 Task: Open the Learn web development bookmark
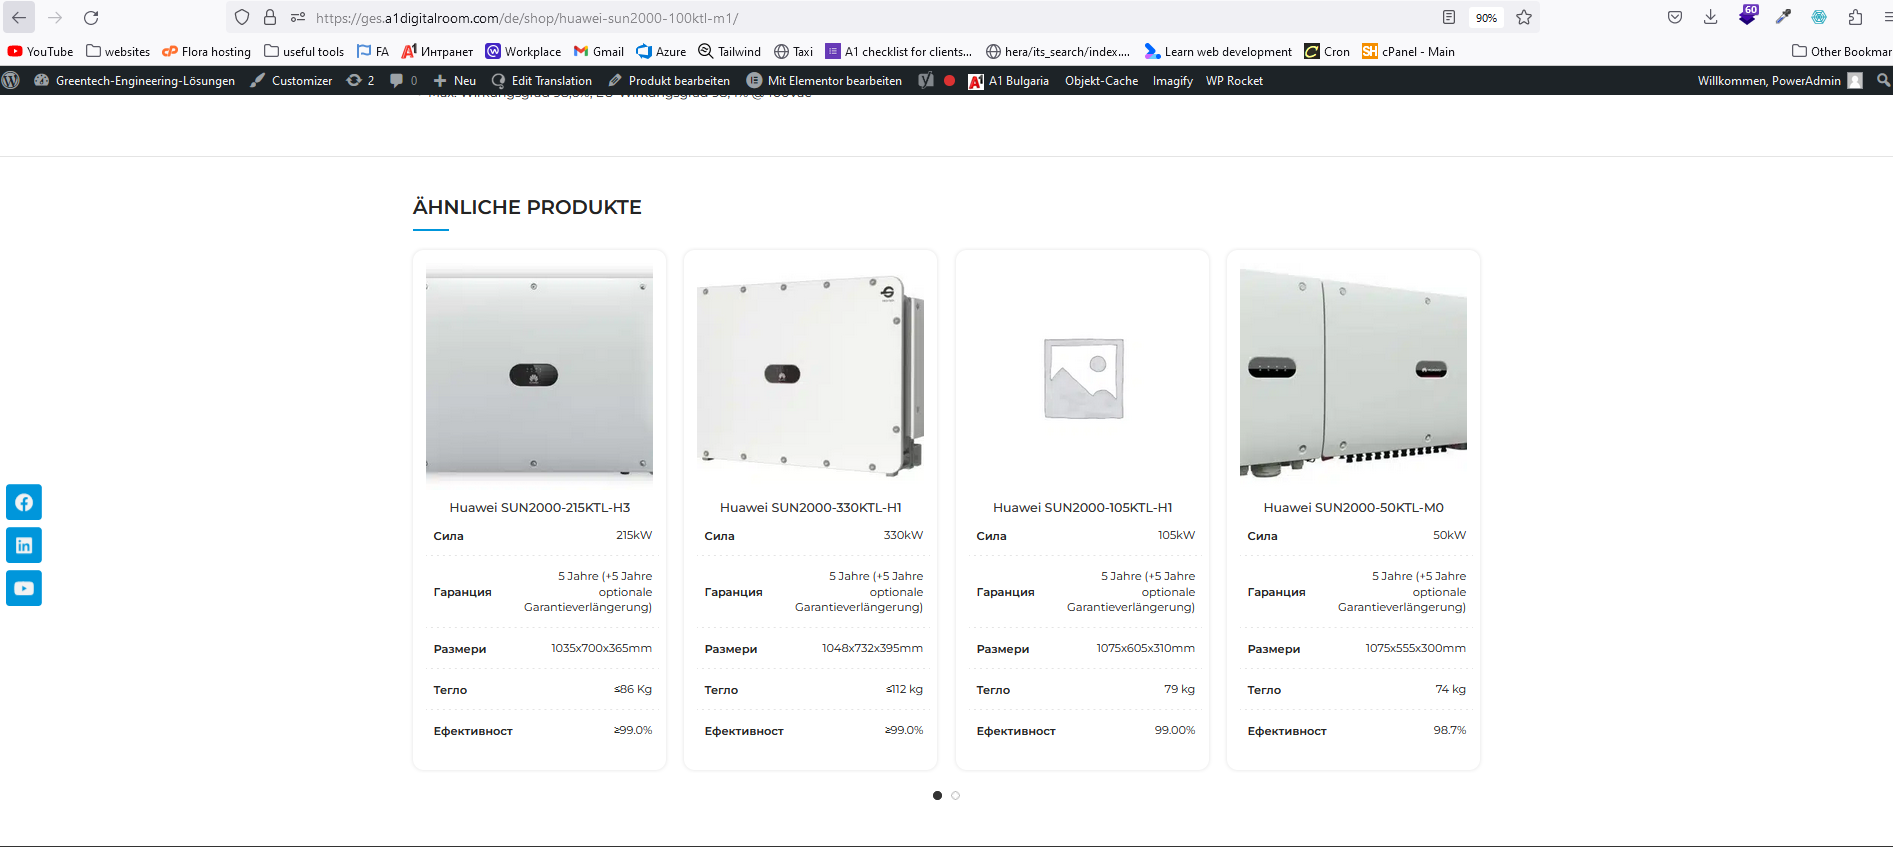tap(1218, 51)
